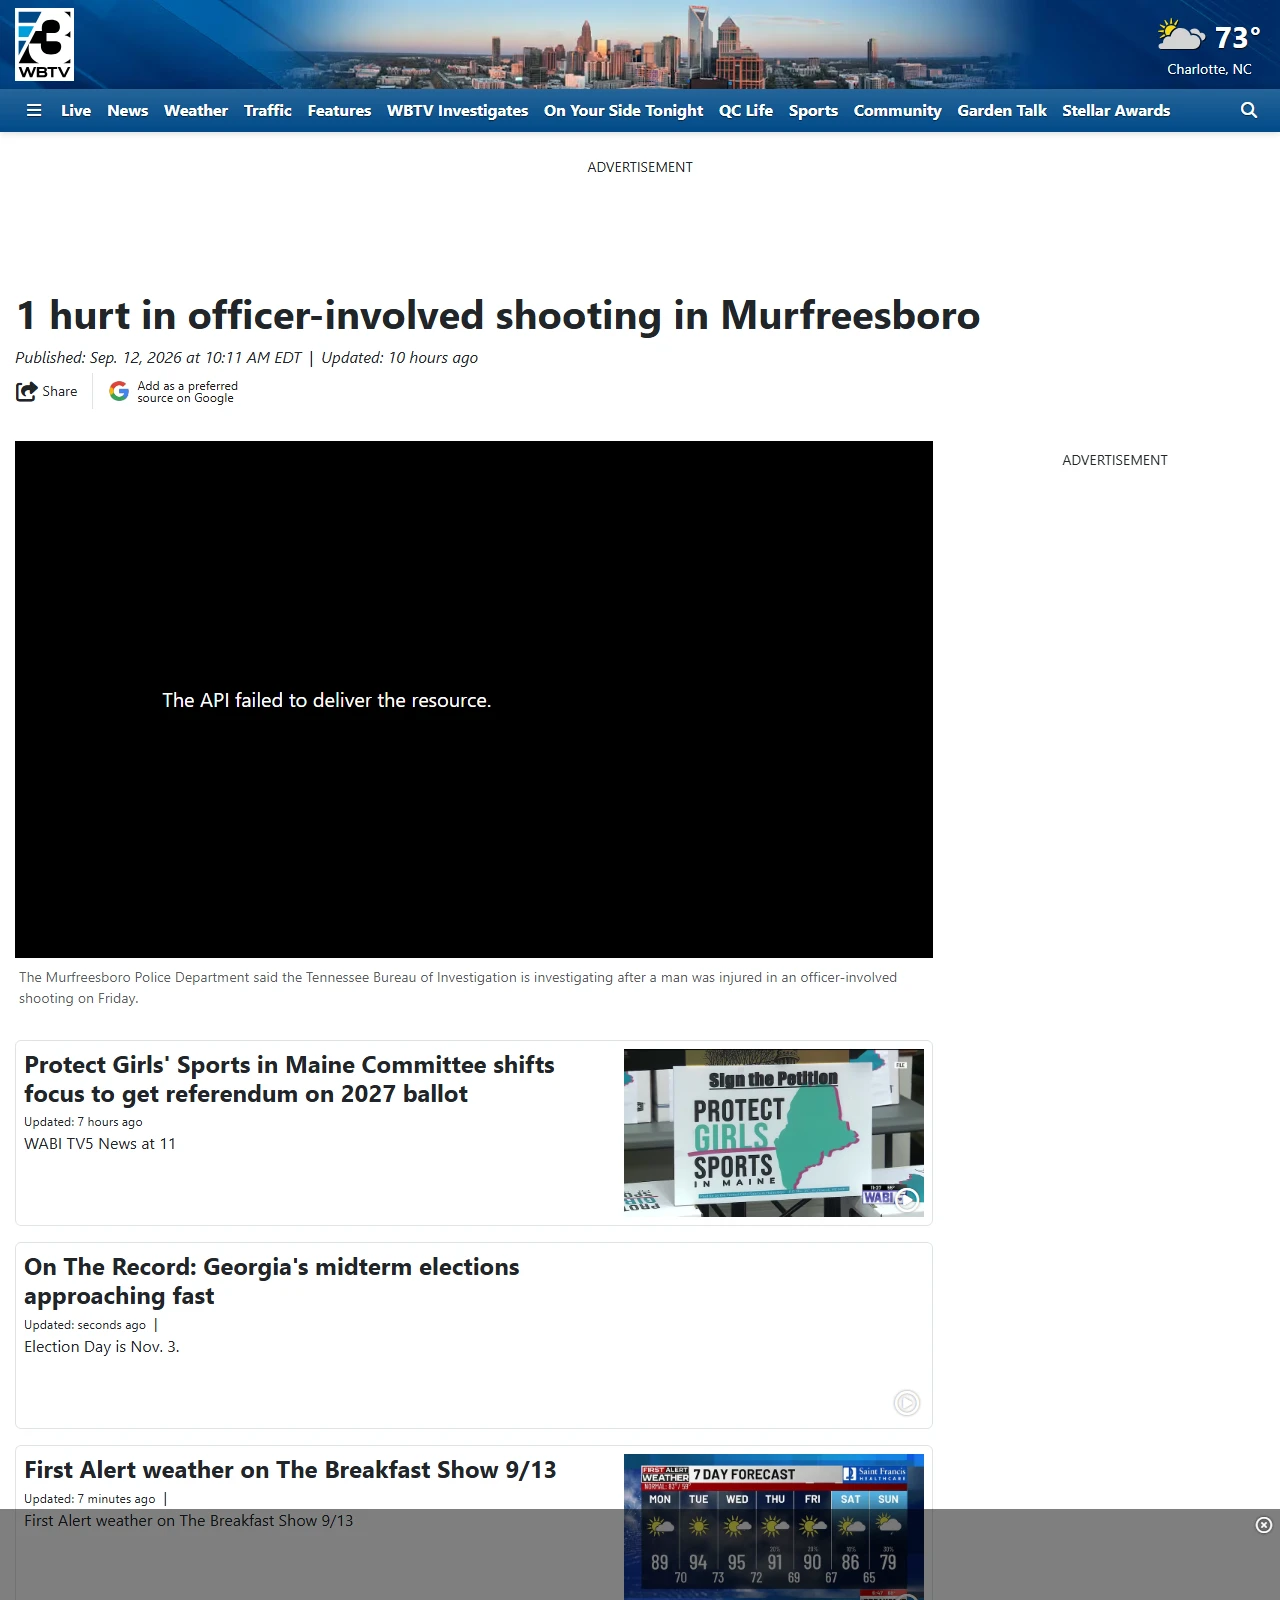Click the Share button label
The image size is (1280, 1600).
(x=60, y=391)
